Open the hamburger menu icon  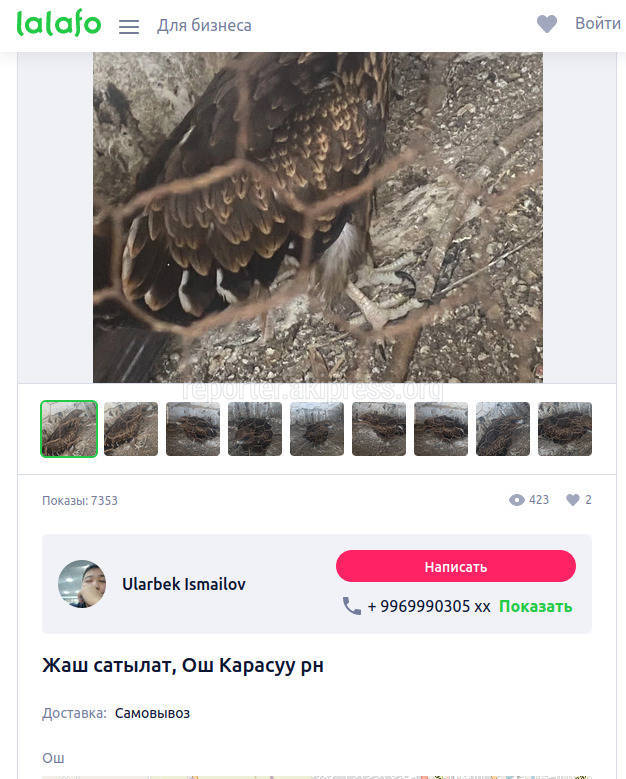pyautogui.click(x=129, y=26)
